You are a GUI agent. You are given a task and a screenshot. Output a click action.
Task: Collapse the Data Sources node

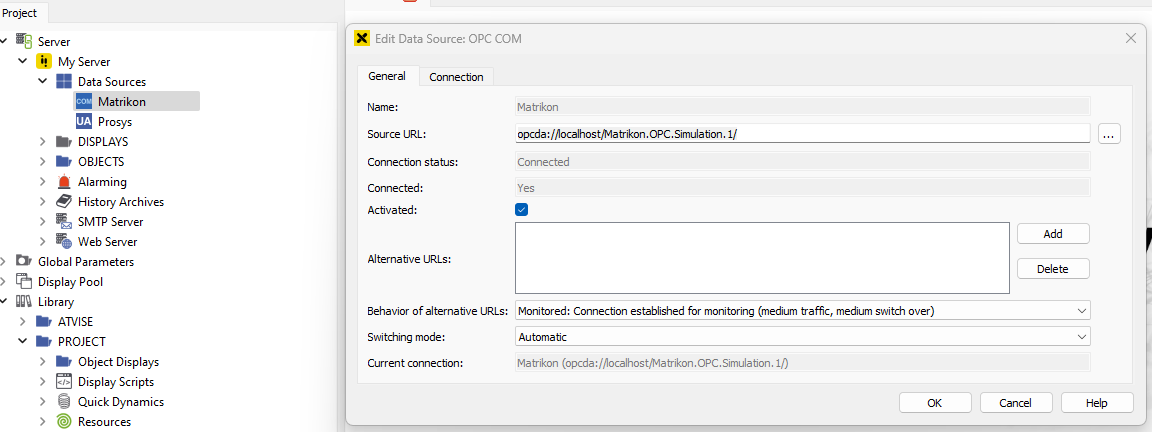click(43, 82)
